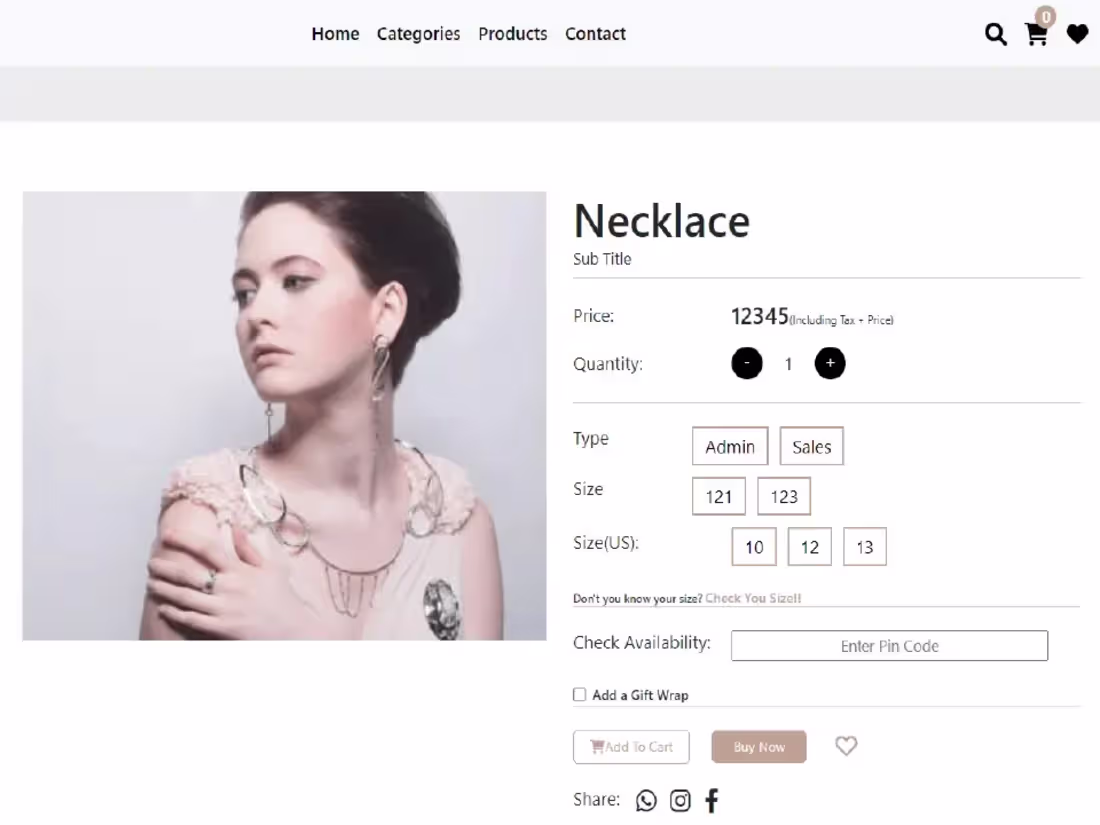The width and height of the screenshot is (1100, 825).
Task: Open the Check You Size link
Action: click(752, 597)
